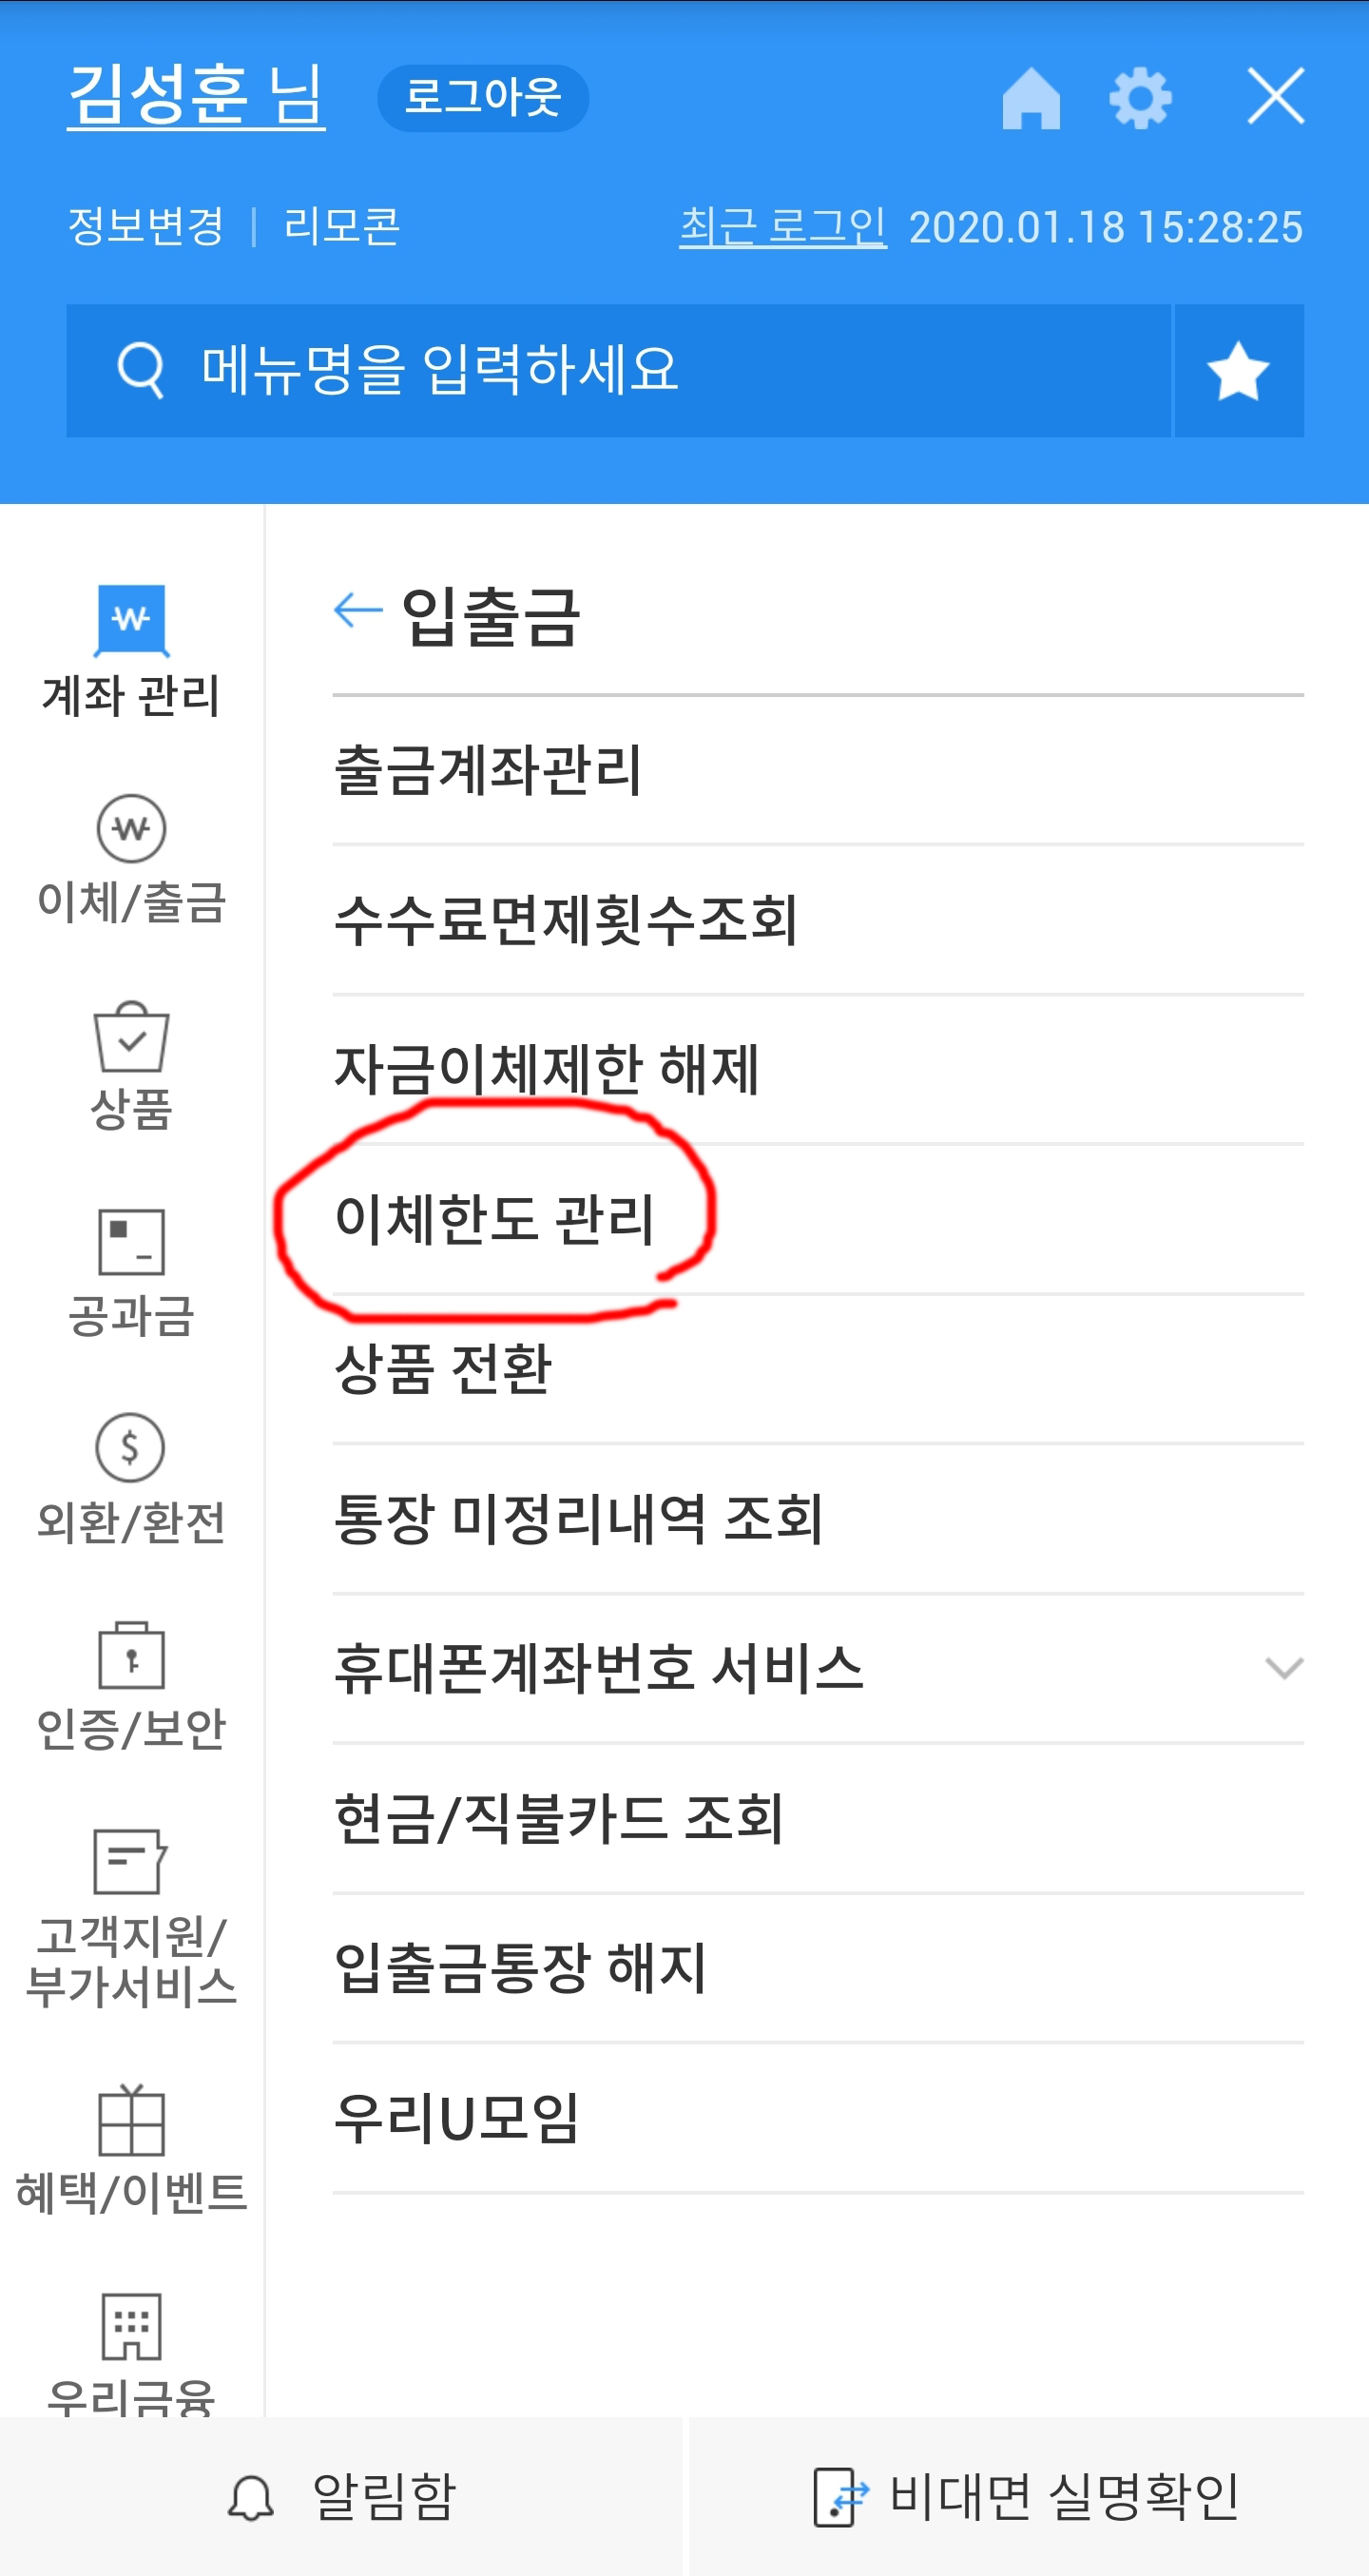This screenshot has width=1369, height=2576.
Task: Open favorites with the star icon
Action: click(1238, 371)
